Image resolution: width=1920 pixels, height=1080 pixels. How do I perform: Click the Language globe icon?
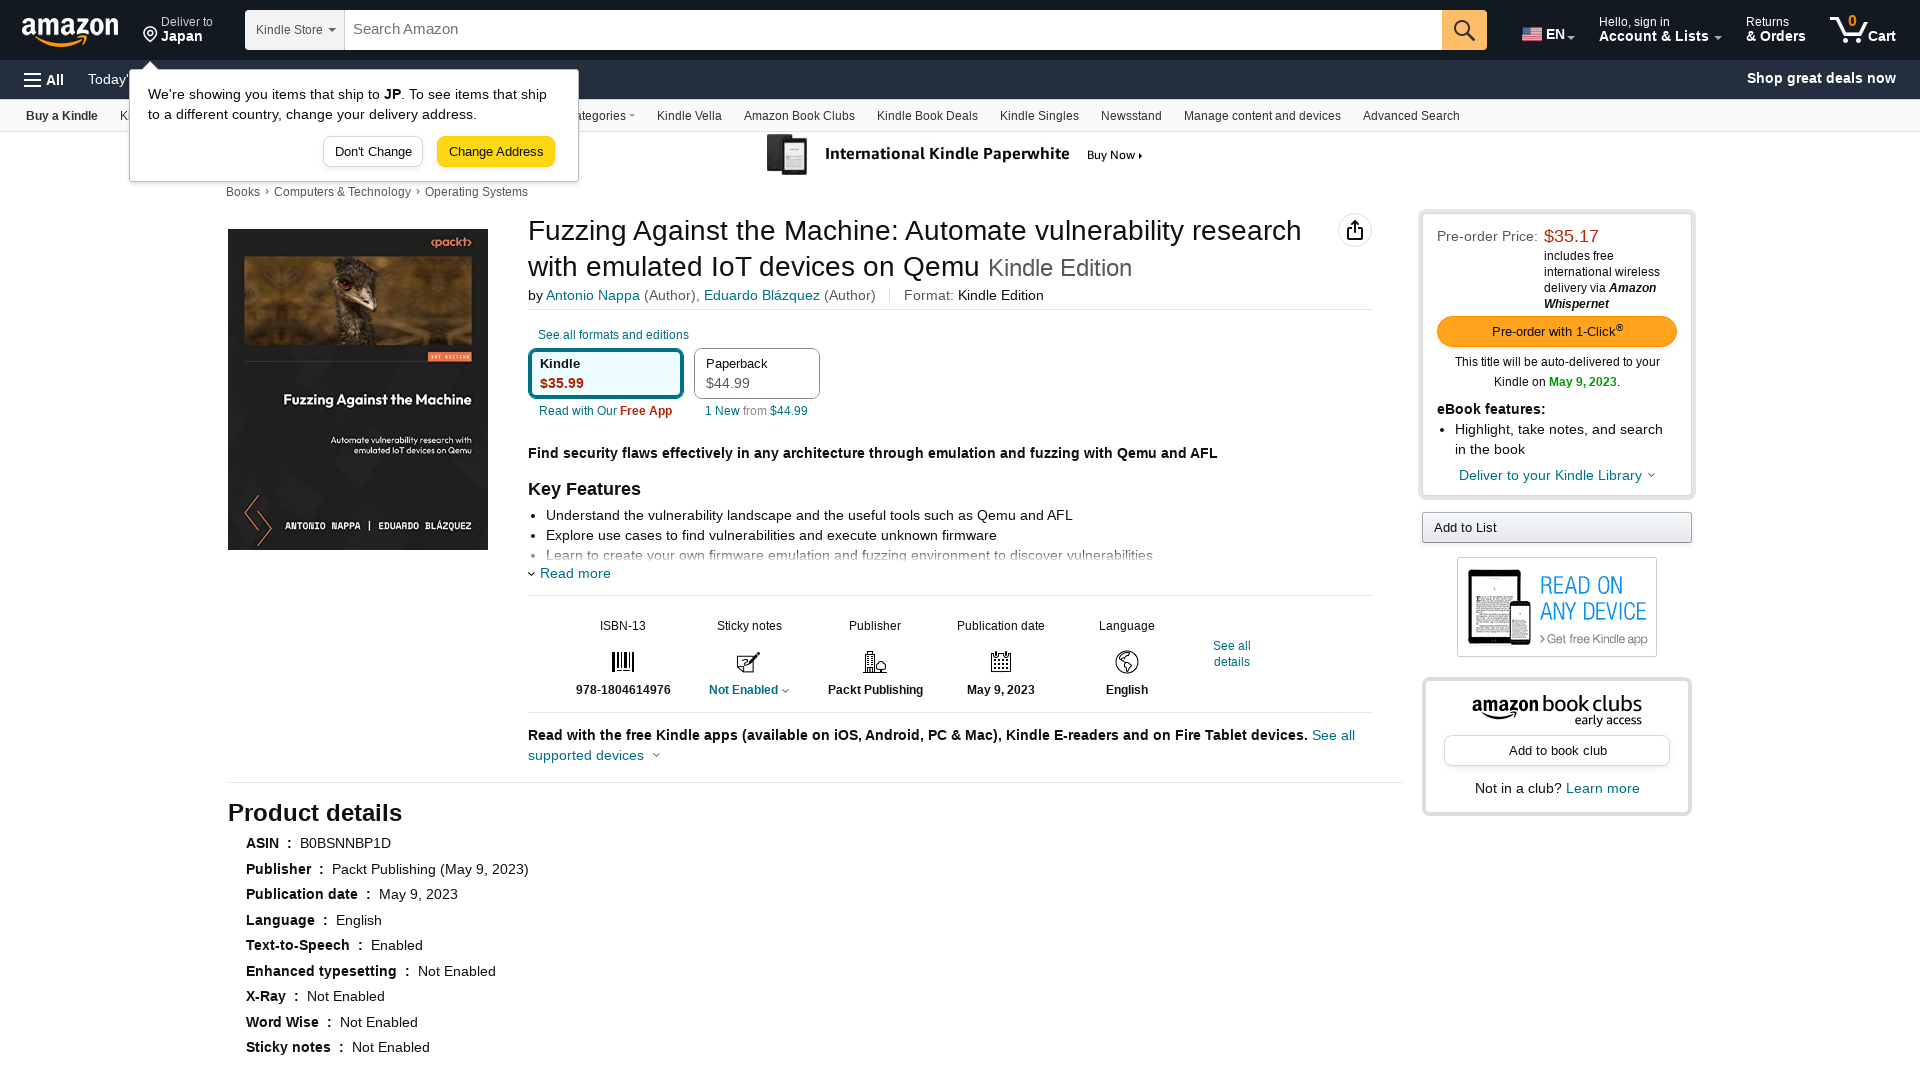[1127, 662]
